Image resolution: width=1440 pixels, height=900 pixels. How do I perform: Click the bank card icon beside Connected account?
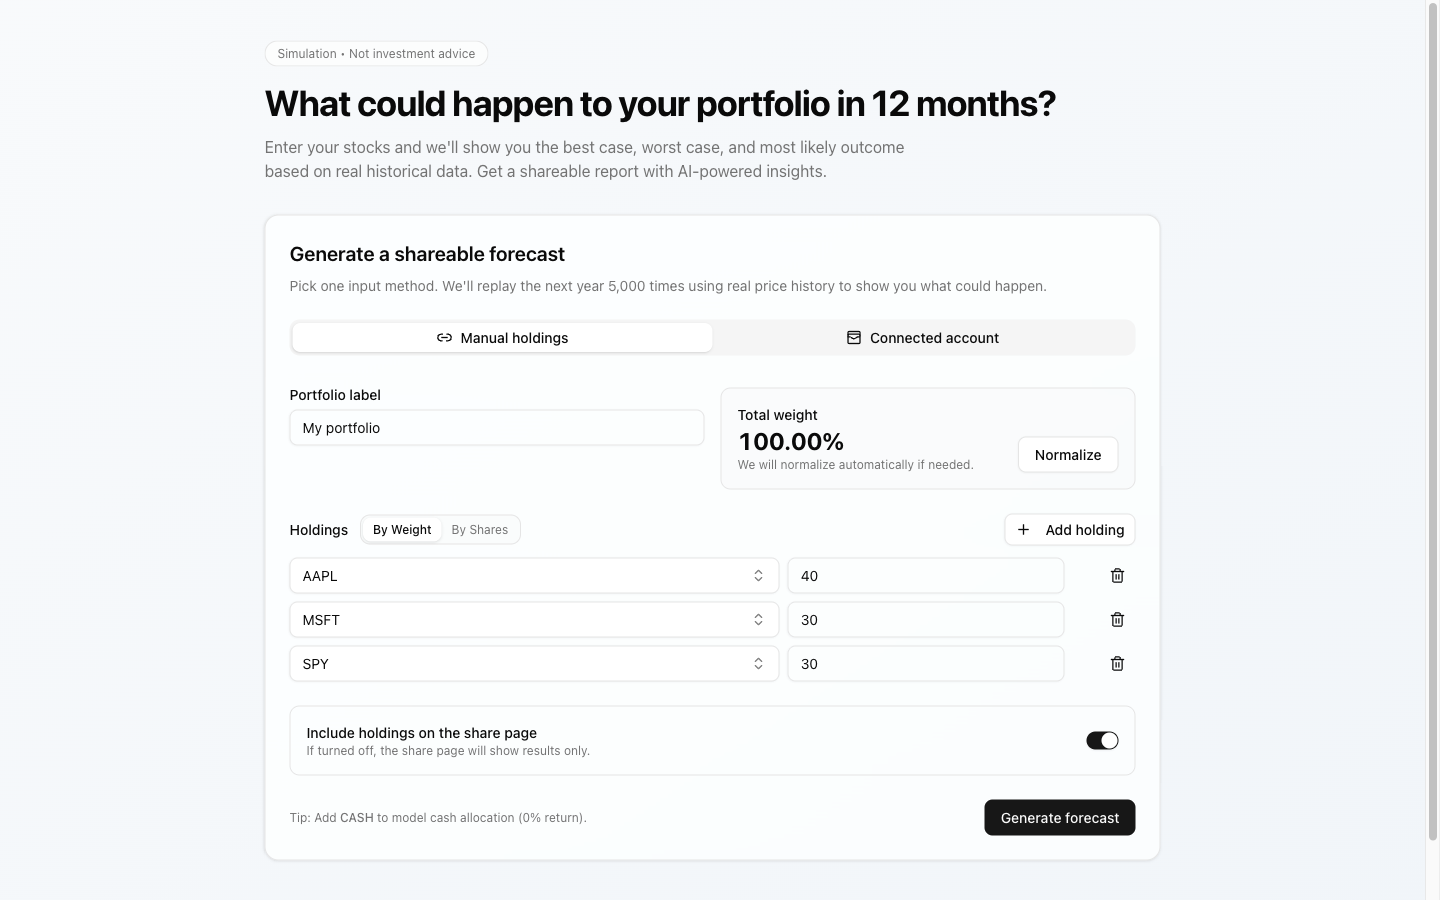(853, 338)
